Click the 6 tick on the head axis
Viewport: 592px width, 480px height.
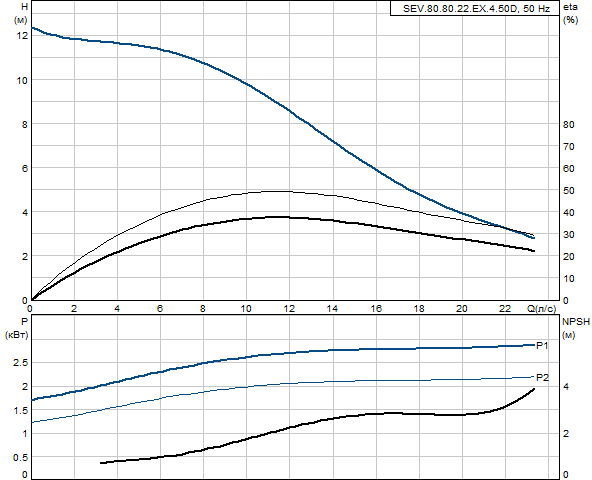(25, 168)
